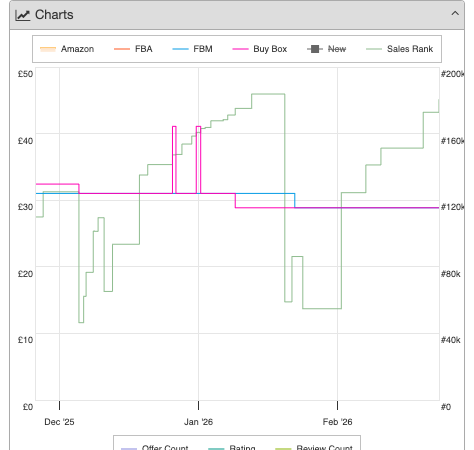Click the Dec '25 axis label
Image resolution: width=474 pixels, height=450 pixels.
coord(59,422)
